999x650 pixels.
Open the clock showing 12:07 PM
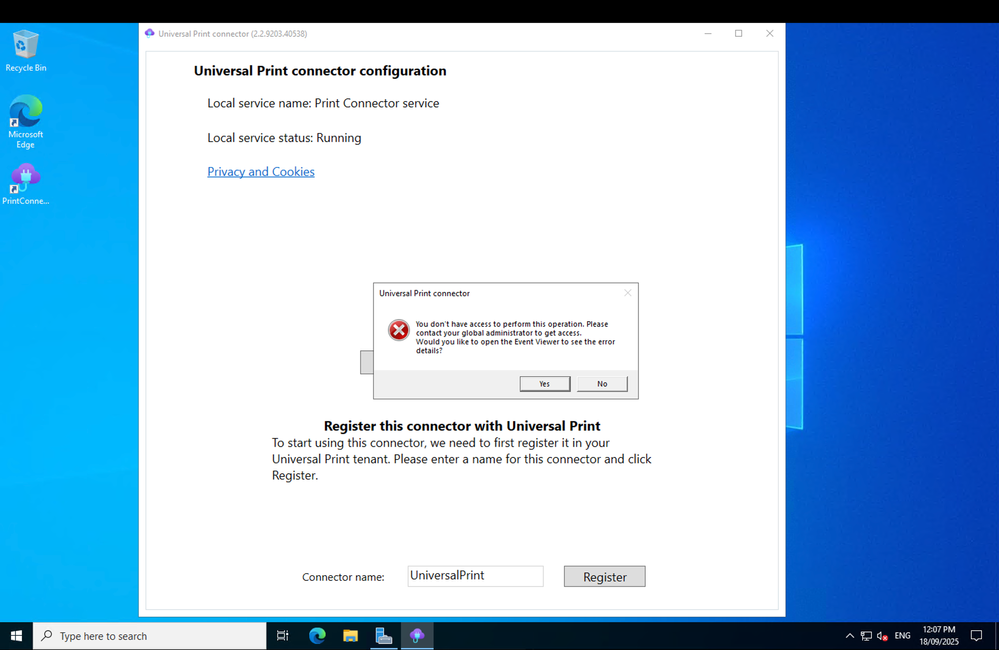(938, 636)
